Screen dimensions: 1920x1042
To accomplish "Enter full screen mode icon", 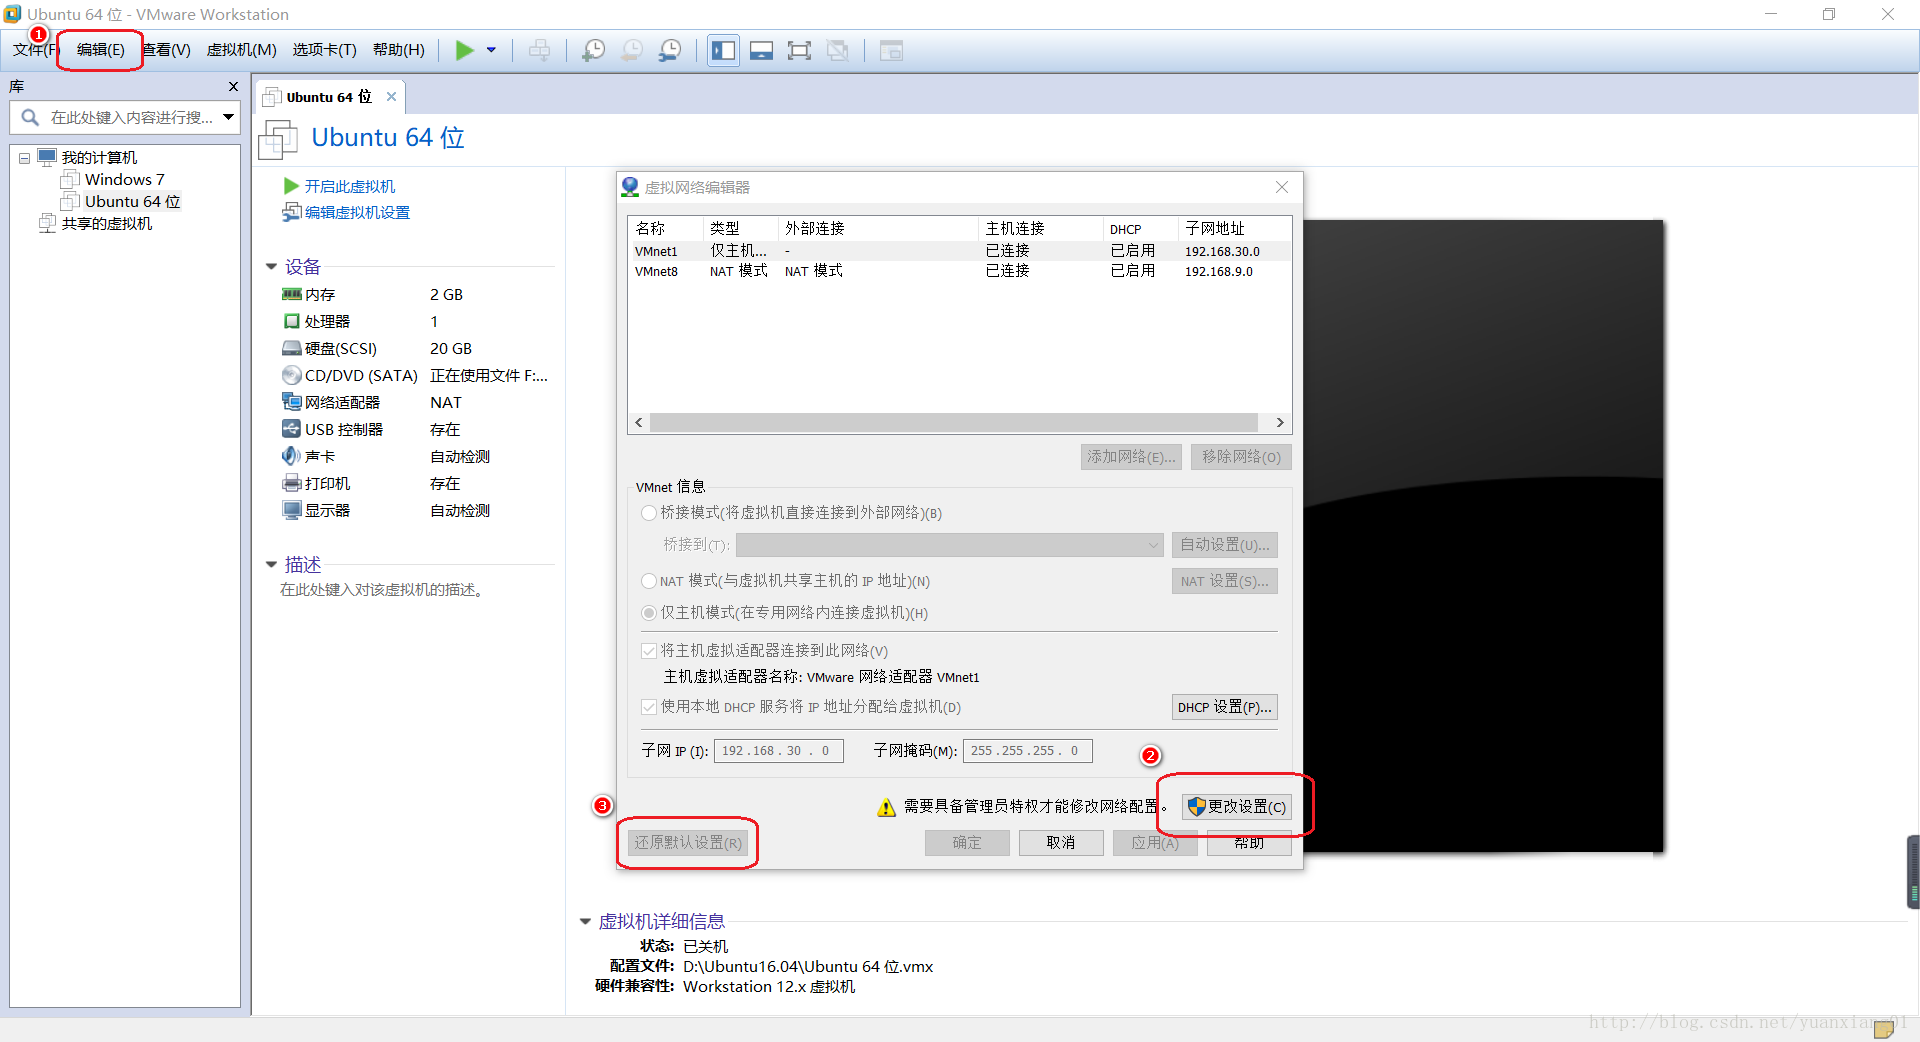I will click(x=799, y=50).
